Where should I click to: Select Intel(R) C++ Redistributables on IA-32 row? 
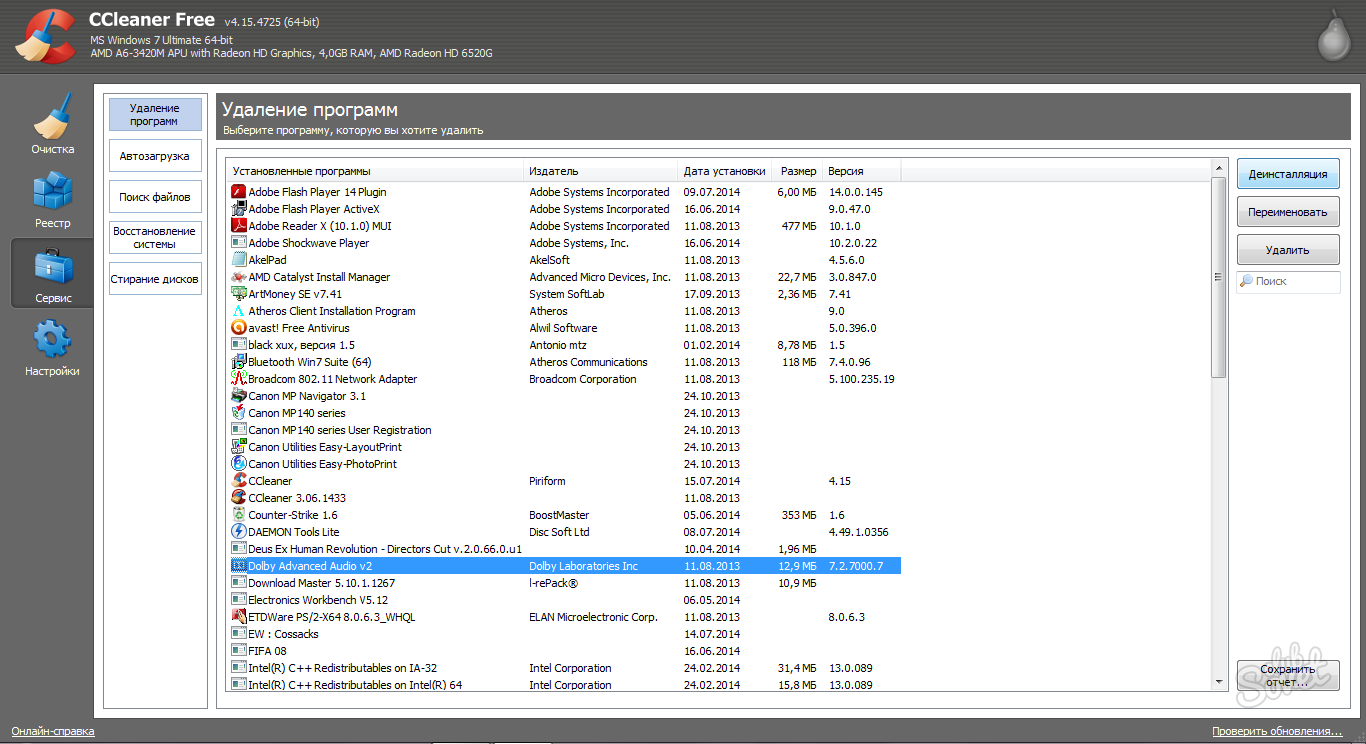click(565, 668)
